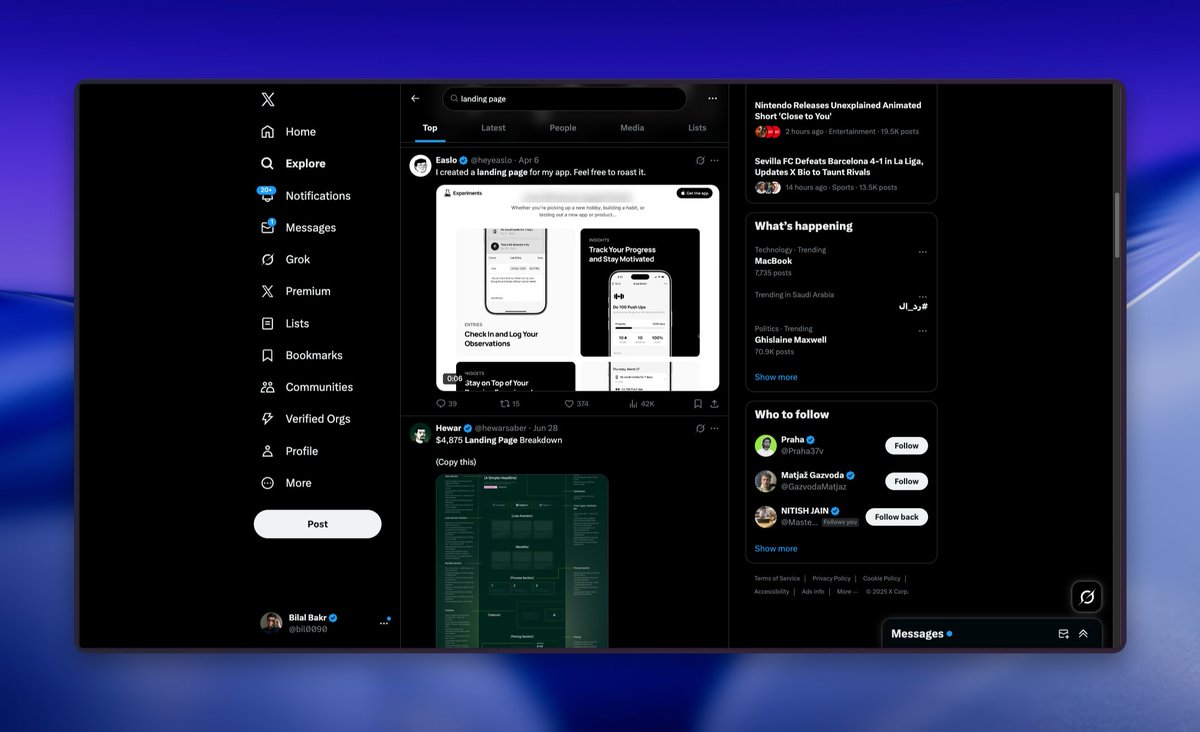Open Lists in the left sidebar

click(x=285, y=323)
